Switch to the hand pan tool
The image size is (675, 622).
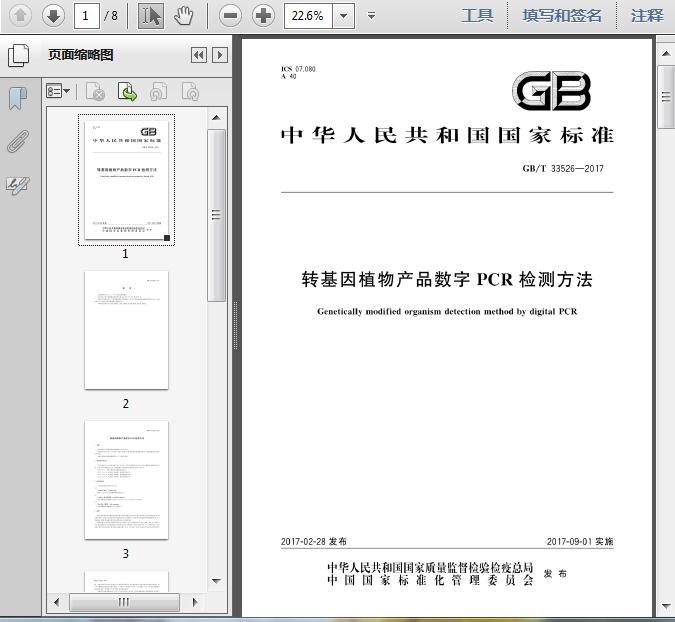(x=183, y=15)
